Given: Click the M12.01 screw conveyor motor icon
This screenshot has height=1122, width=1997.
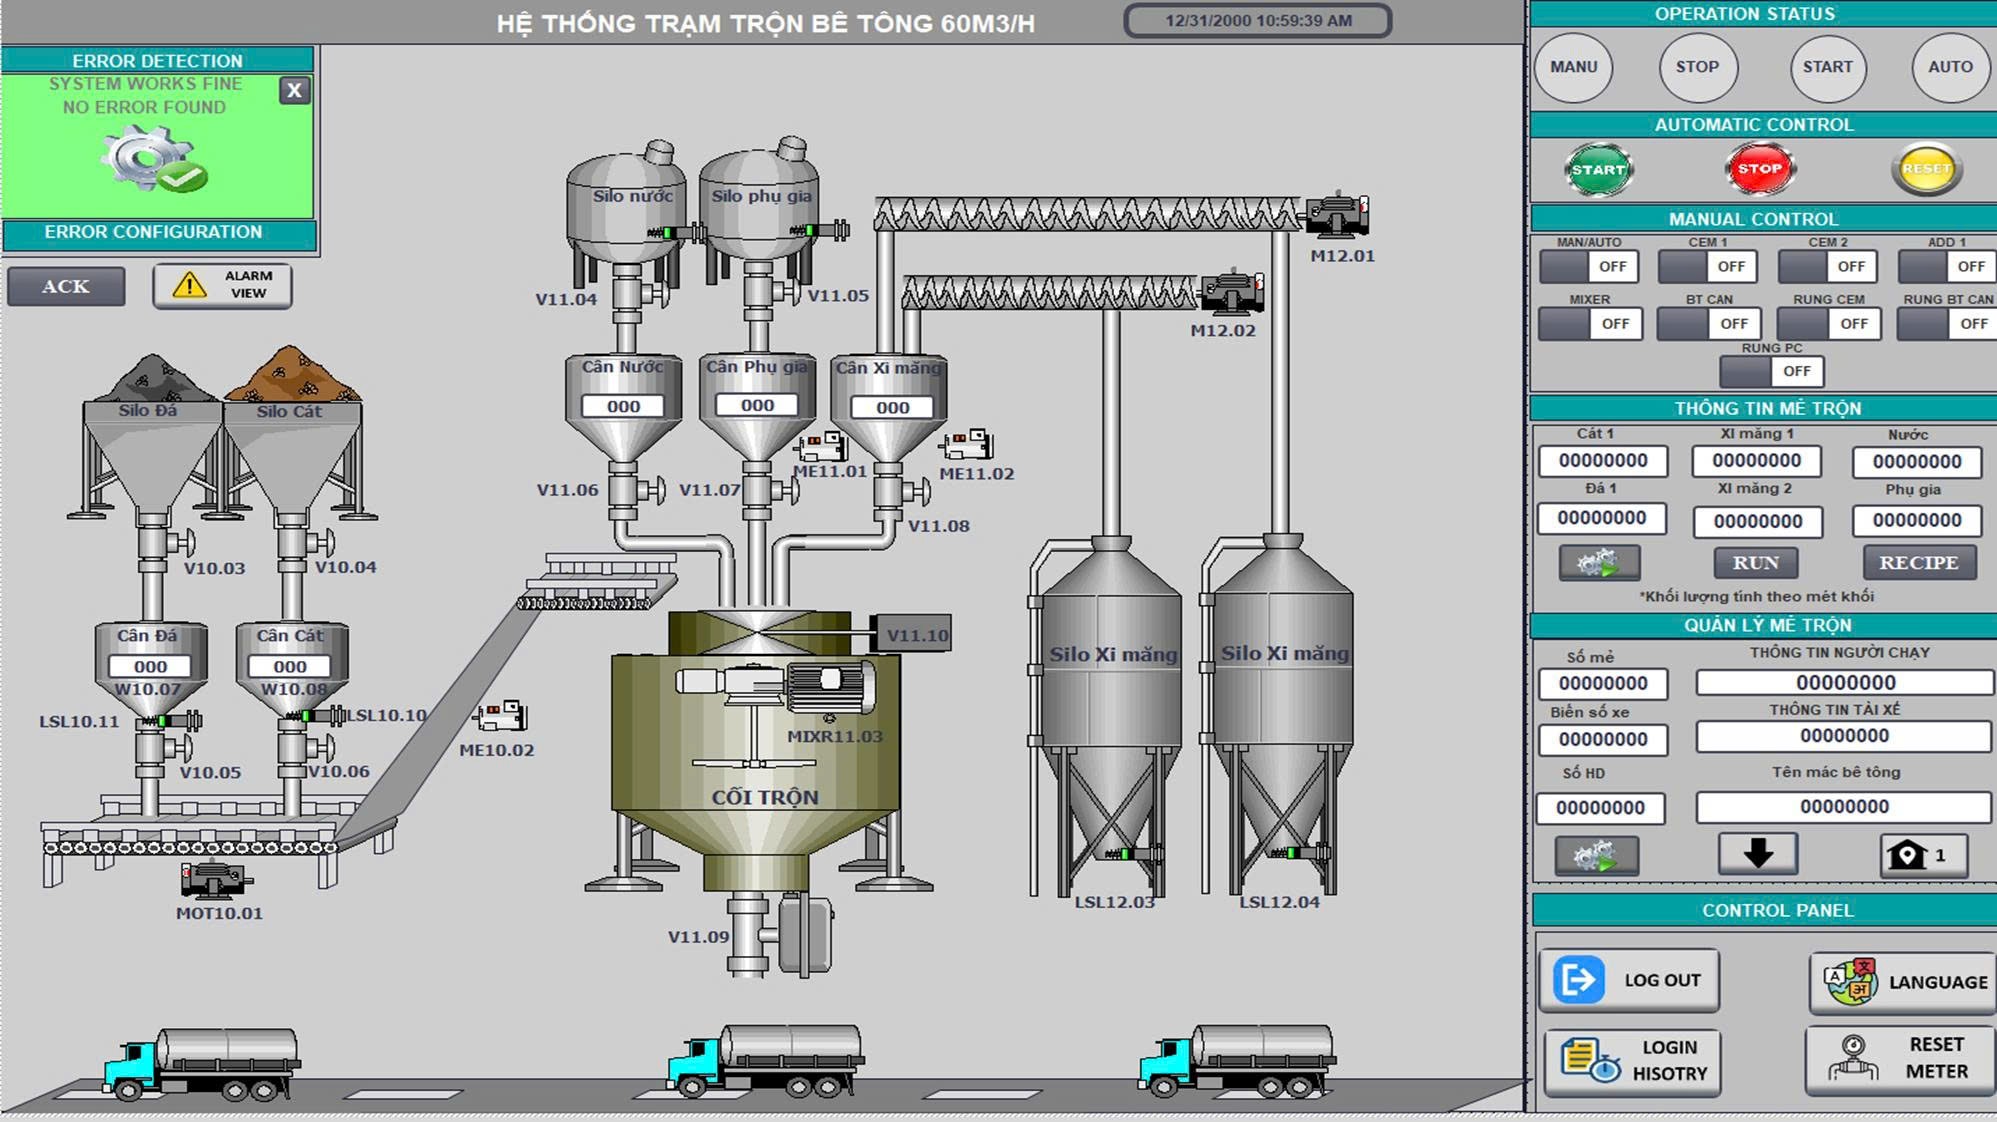Looking at the screenshot, I should (1338, 215).
